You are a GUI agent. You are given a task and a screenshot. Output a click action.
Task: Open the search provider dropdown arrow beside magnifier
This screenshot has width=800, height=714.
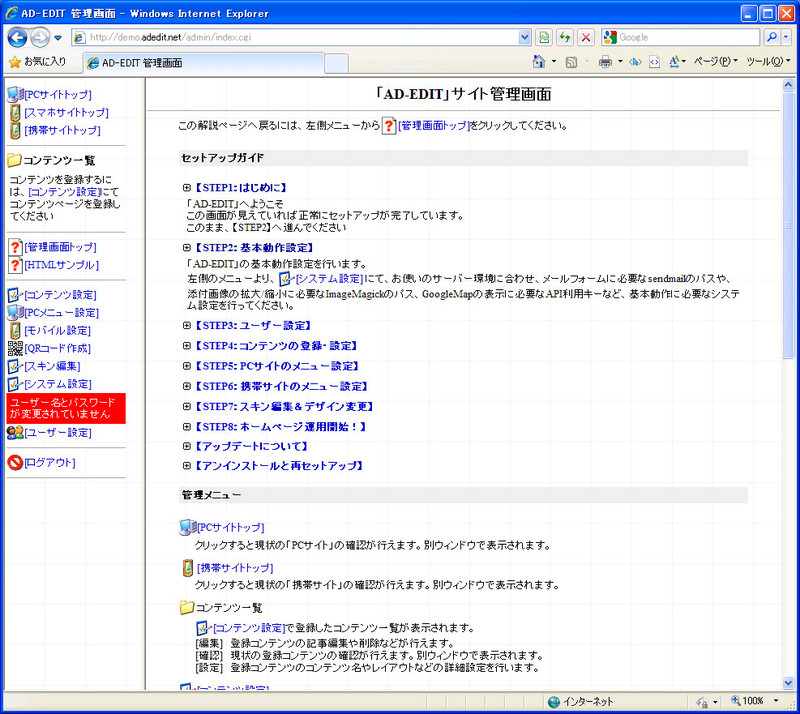point(786,37)
